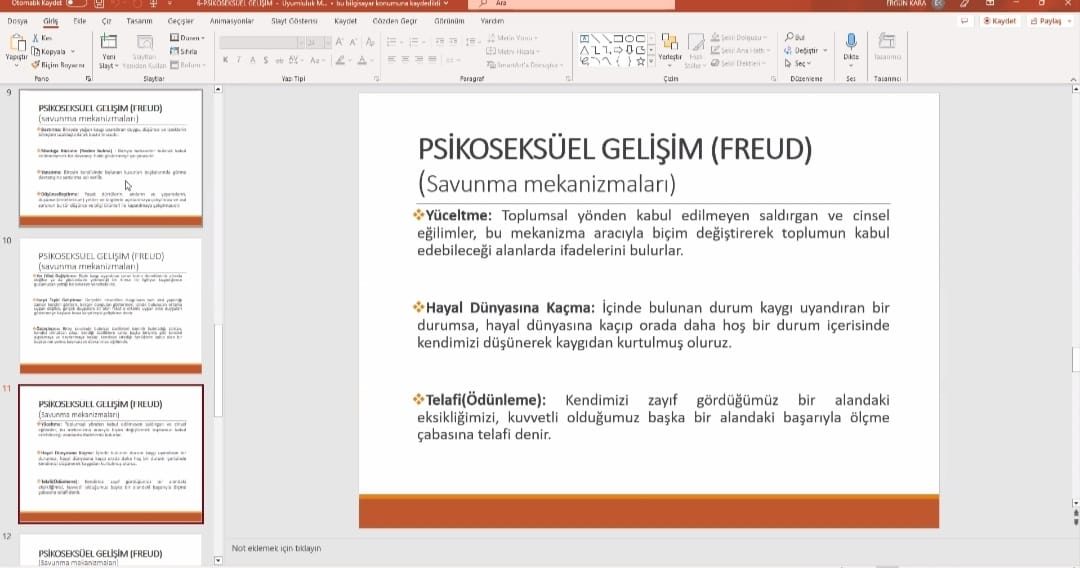Open the Düzen layout dropdown
This screenshot has height=568, width=1080.
click(187, 38)
